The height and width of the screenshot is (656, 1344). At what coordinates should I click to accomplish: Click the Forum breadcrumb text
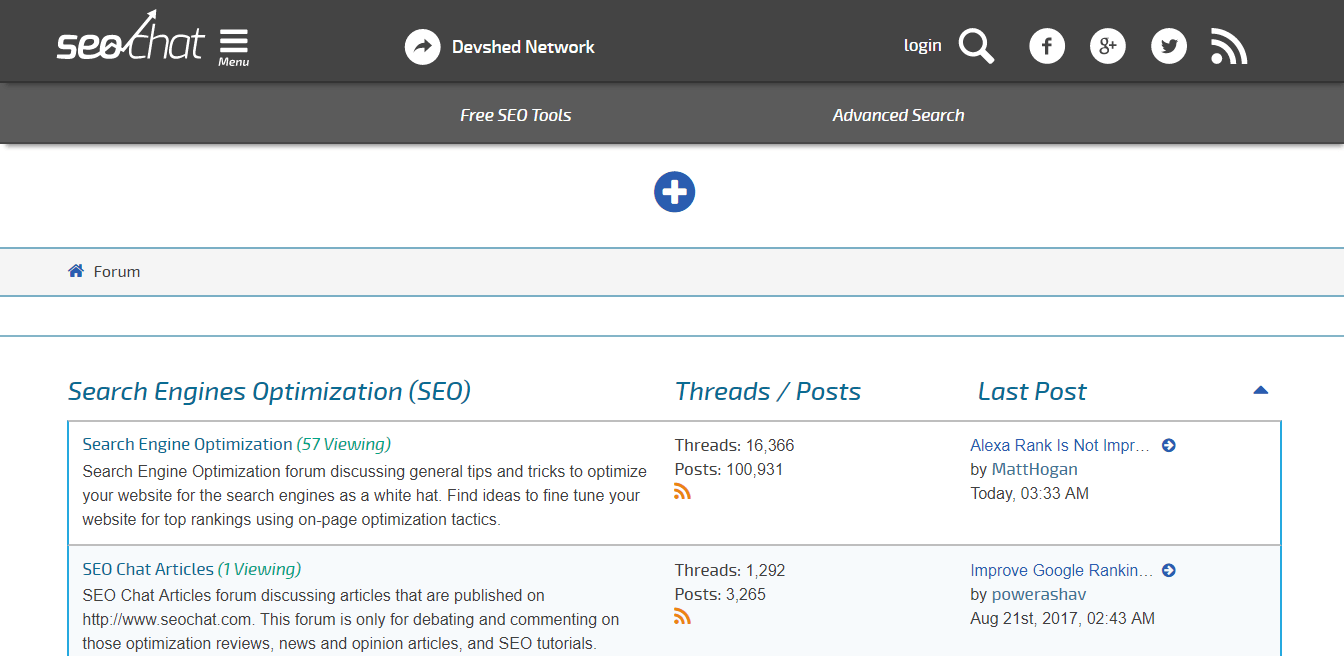pyautogui.click(x=117, y=272)
